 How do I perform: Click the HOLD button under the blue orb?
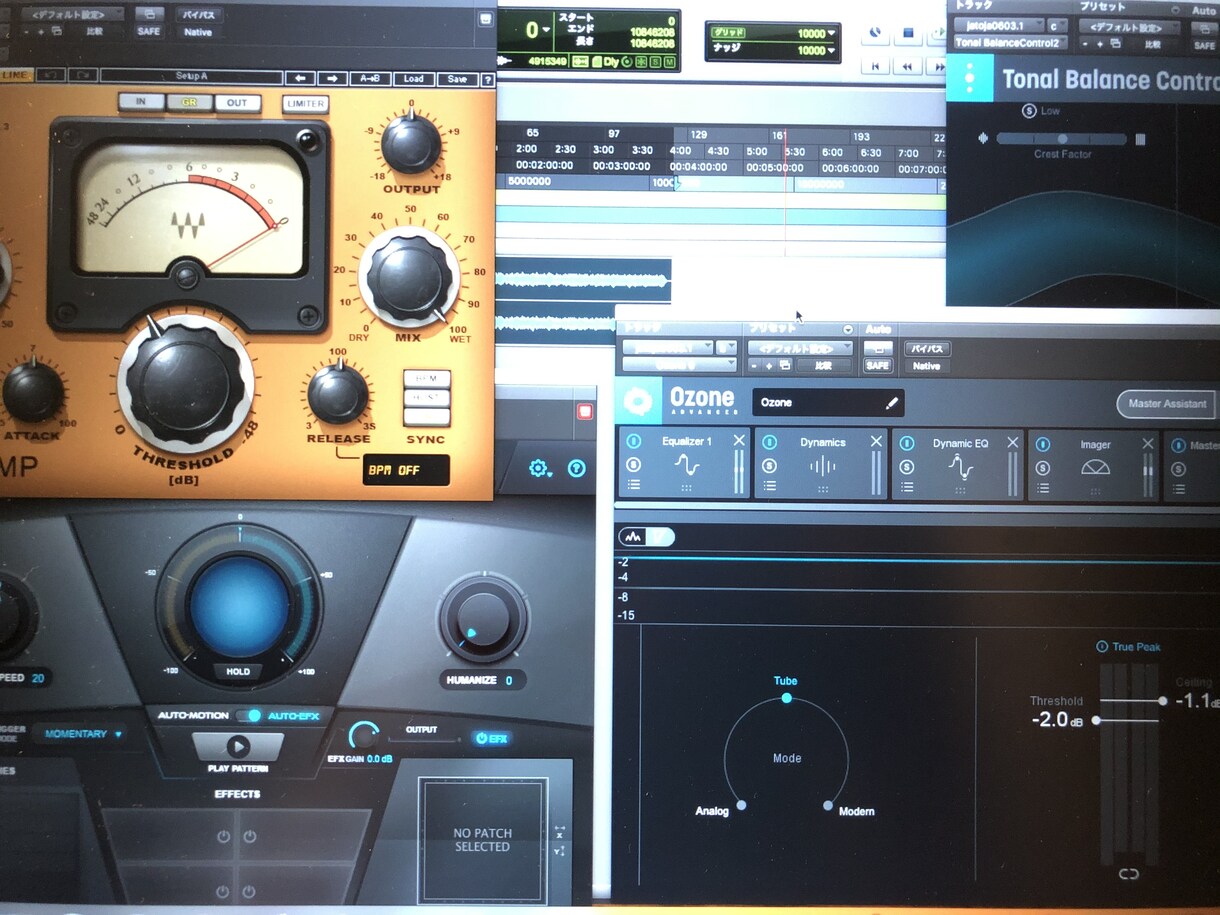pos(238,671)
